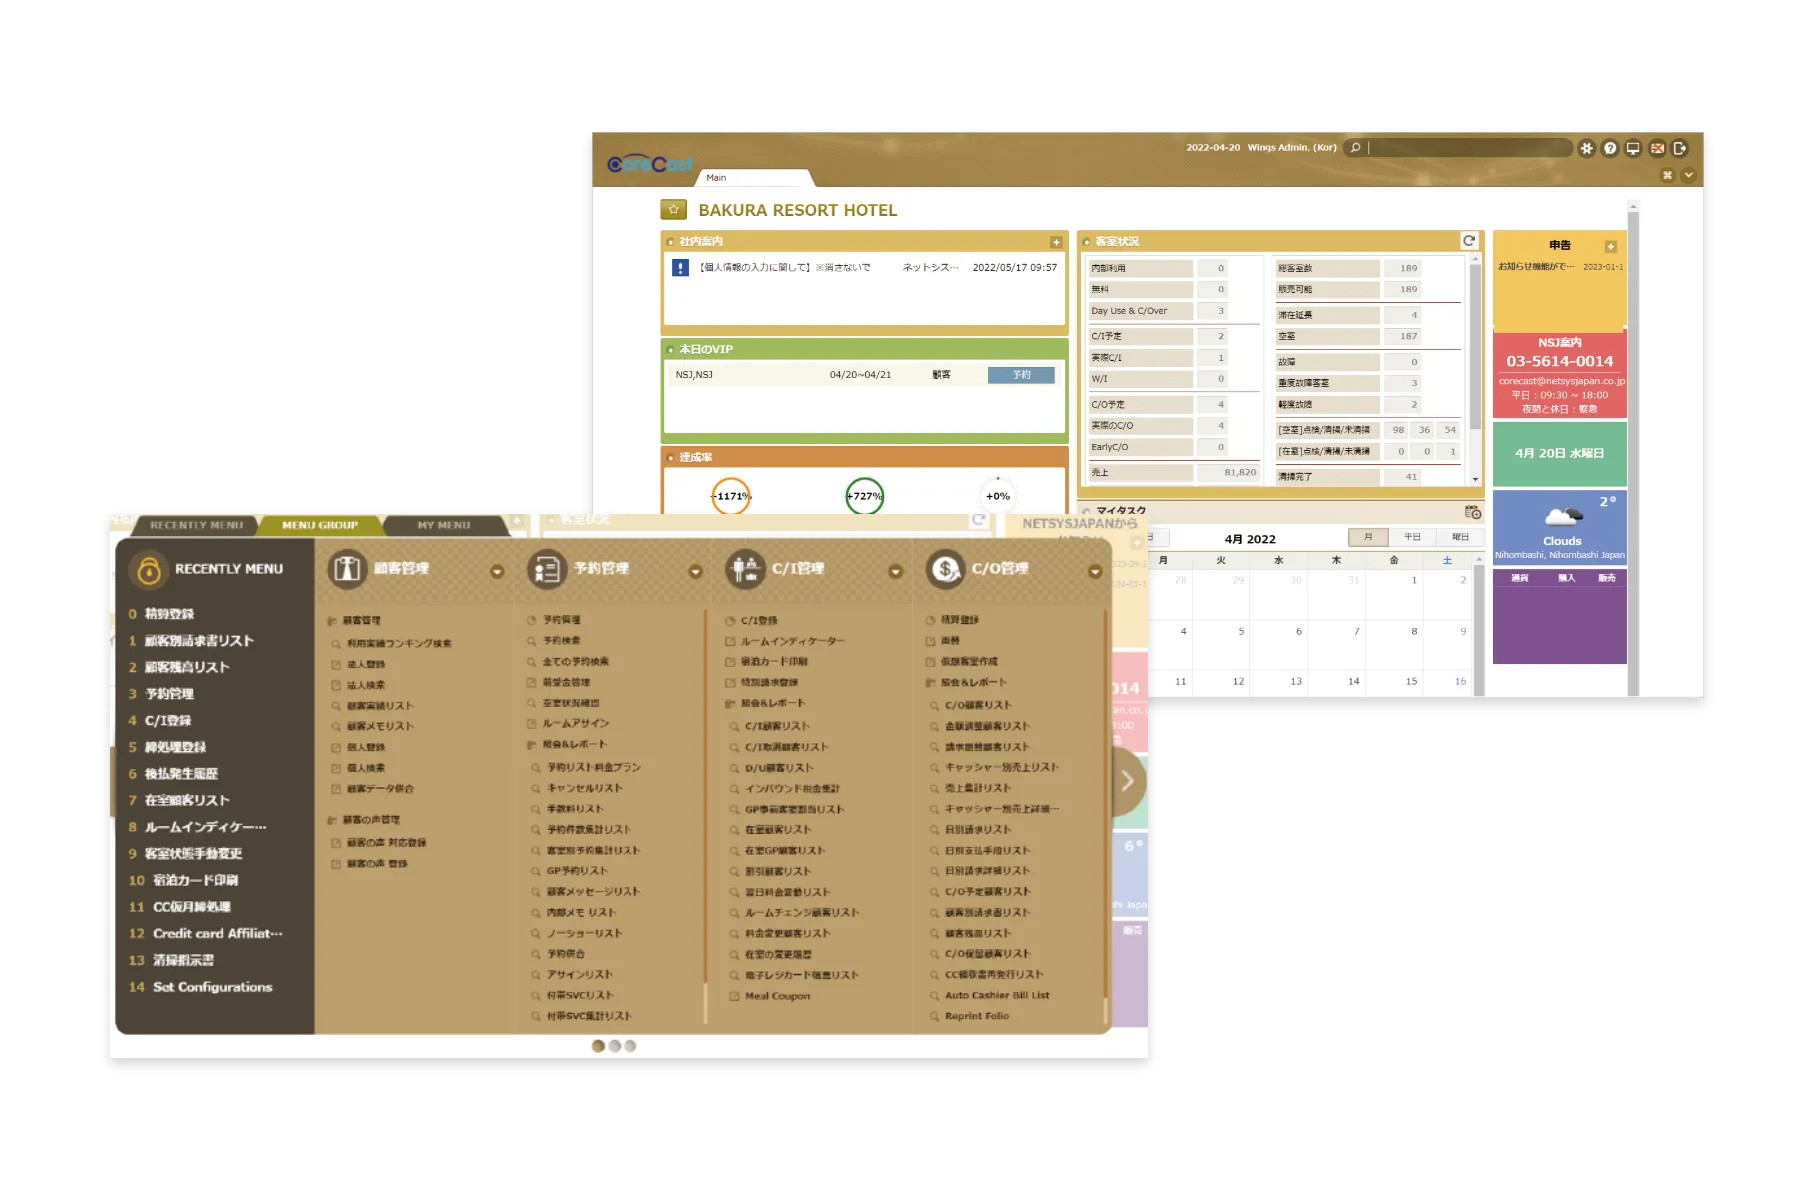Switch calendar to 平日 weekday view
Viewport: 1800px width, 1200px height.
pos(1412,537)
